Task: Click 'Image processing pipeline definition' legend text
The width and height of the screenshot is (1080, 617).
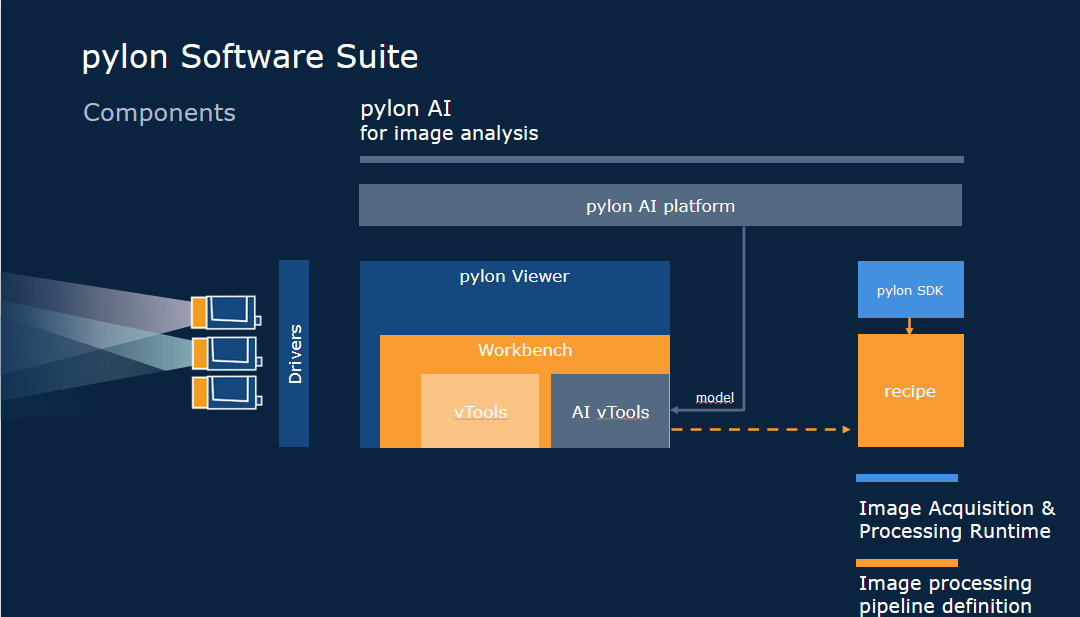Action: coord(945,594)
